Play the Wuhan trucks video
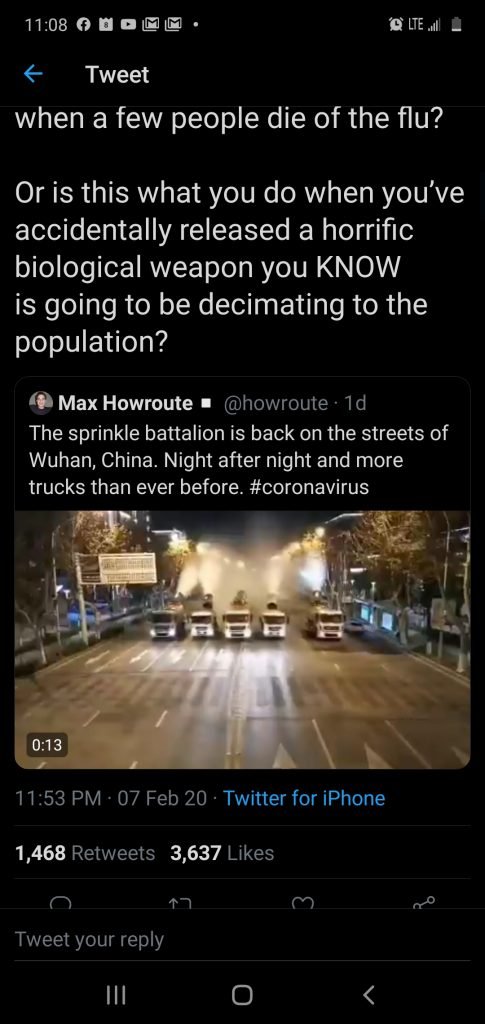 point(242,639)
